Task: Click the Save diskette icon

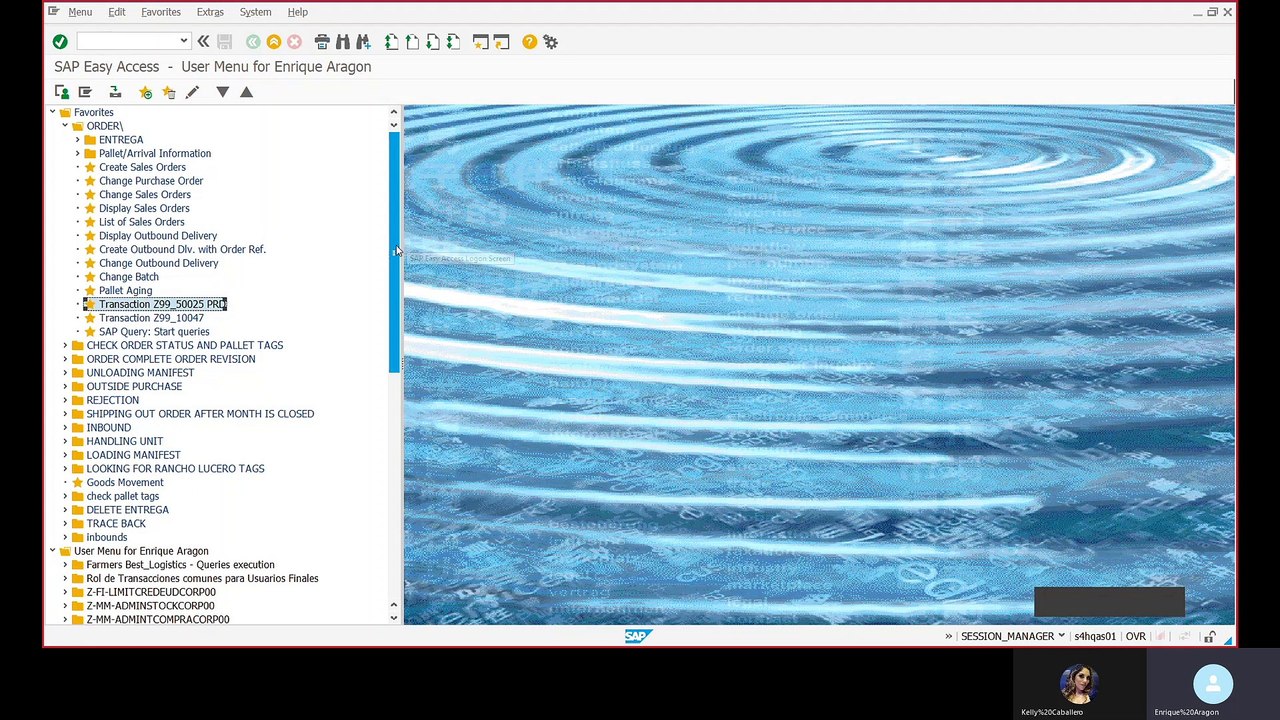Action: coord(225,42)
